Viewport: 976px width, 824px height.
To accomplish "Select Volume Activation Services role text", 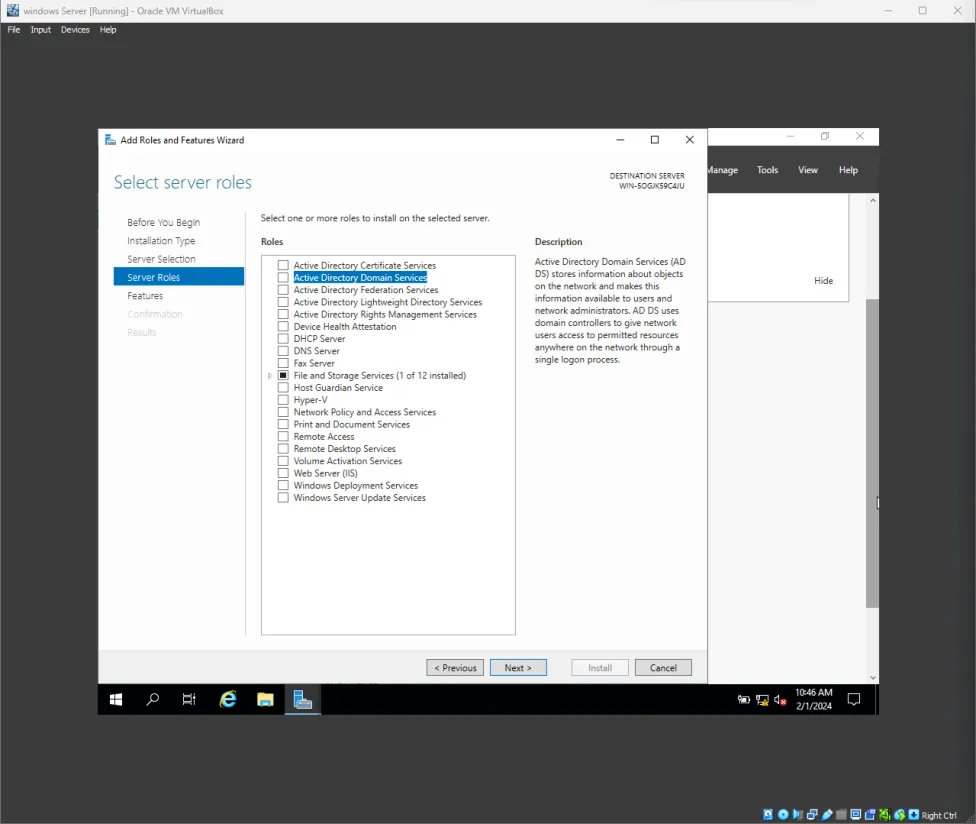I will [348, 461].
